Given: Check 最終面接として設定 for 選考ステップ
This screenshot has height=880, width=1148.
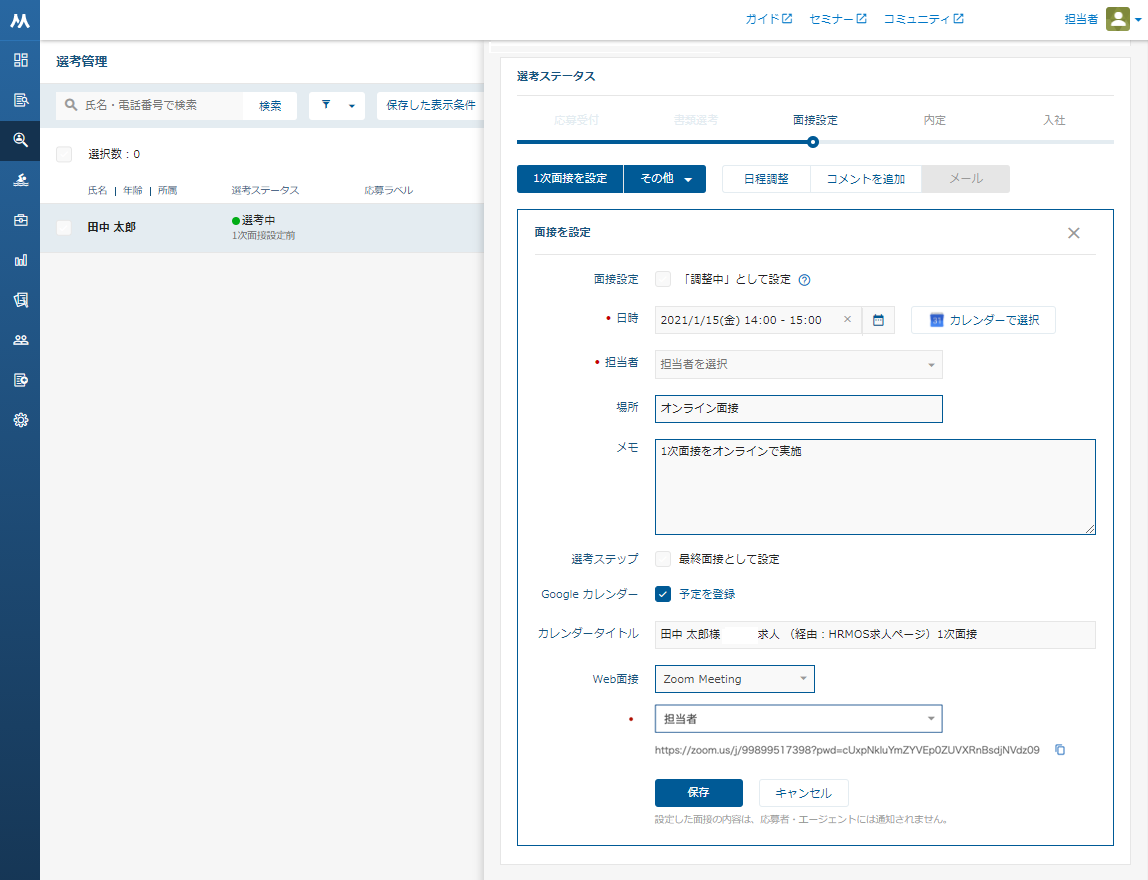Looking at the screenshot, I should click(x=663, y=559).
